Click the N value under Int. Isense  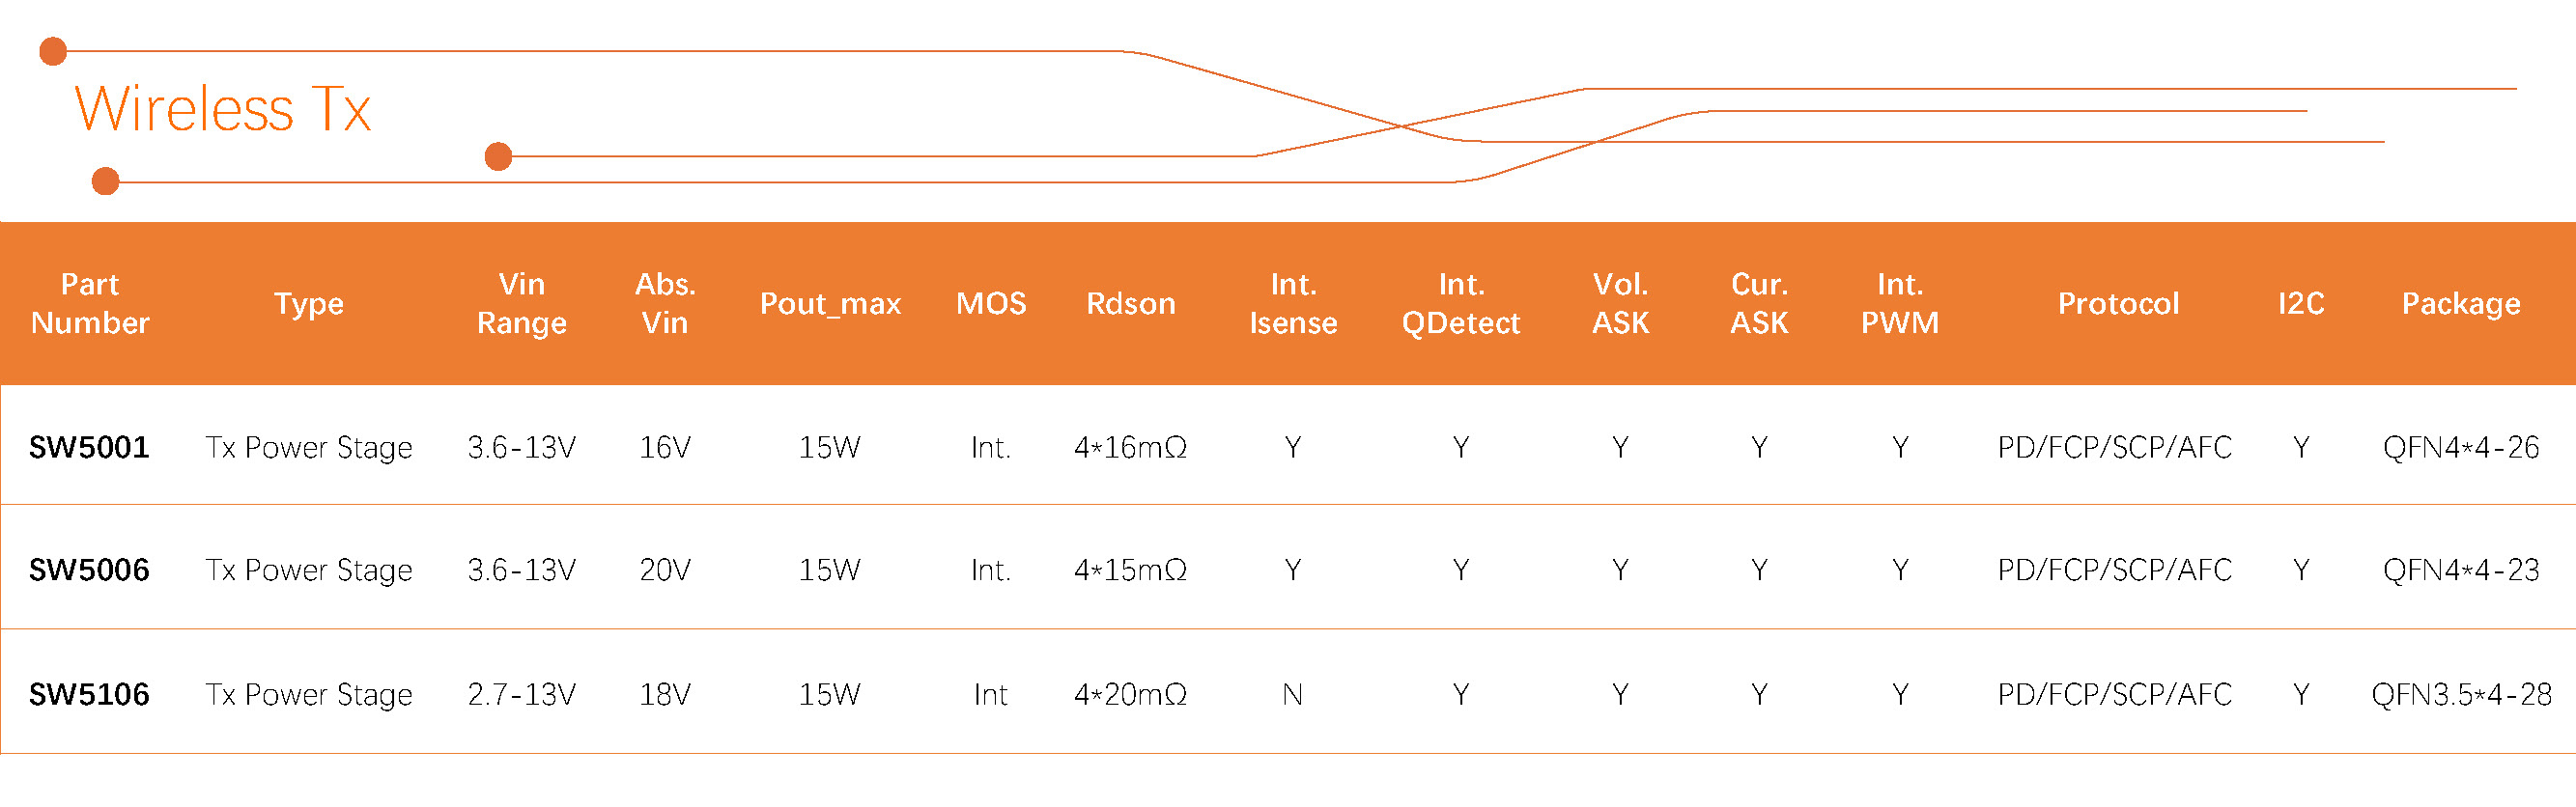1292,694
